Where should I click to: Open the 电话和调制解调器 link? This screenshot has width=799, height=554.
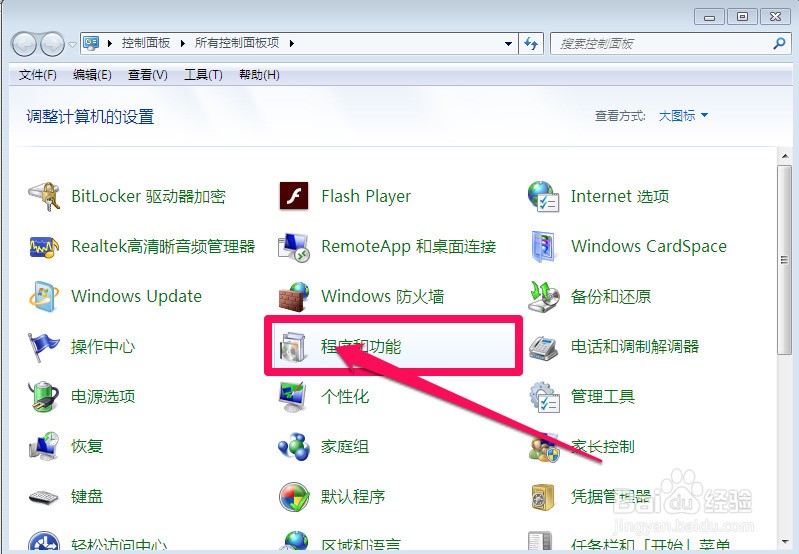[634, 347]
